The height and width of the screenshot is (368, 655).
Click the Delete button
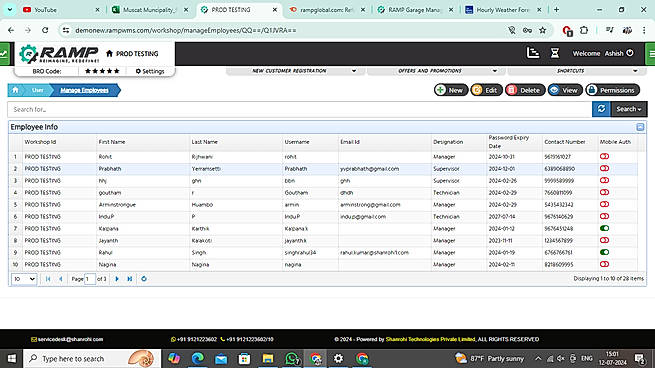(525, 90)
